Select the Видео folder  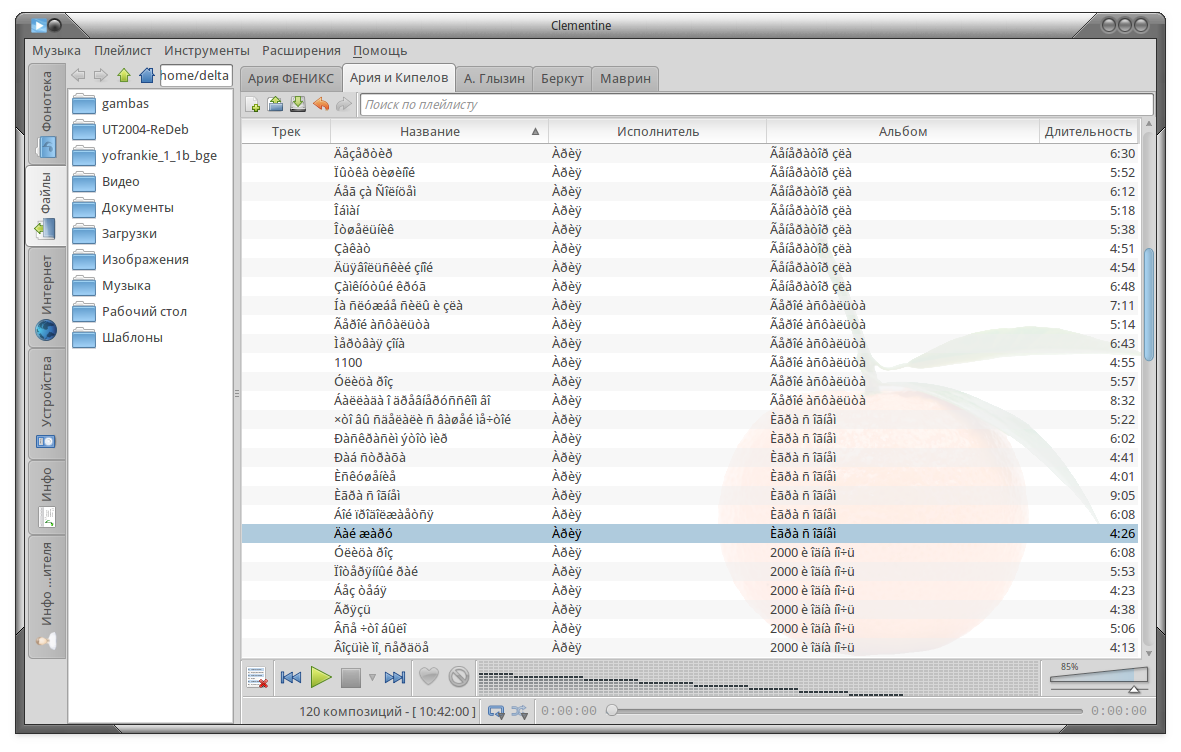151,182
